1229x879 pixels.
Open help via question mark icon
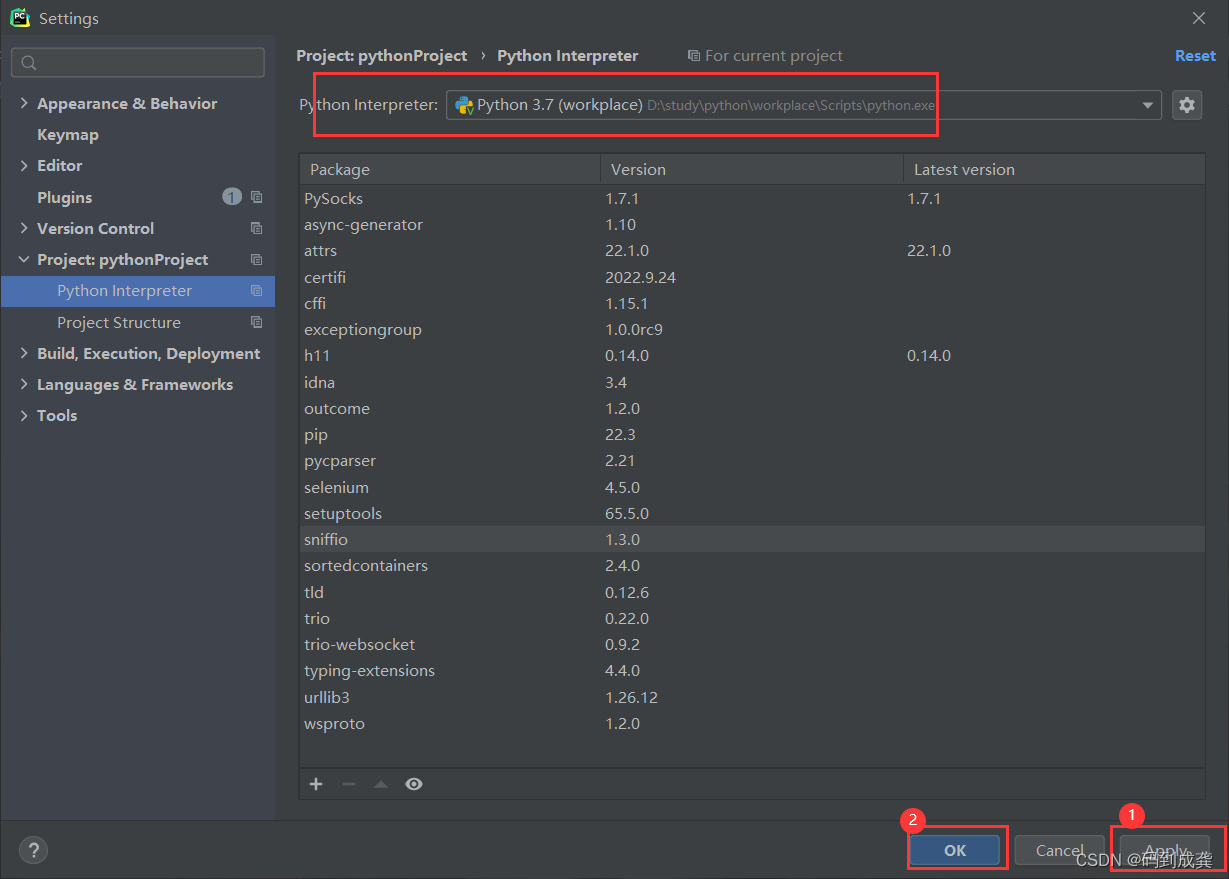[x=33, y=850]
